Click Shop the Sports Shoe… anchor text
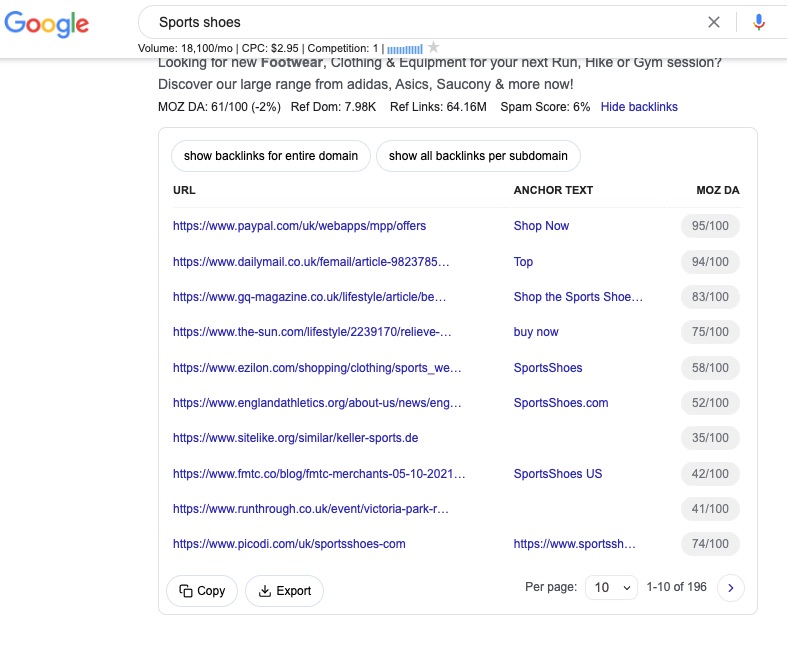Screen dimensions: 787x647 click(578, 297)
